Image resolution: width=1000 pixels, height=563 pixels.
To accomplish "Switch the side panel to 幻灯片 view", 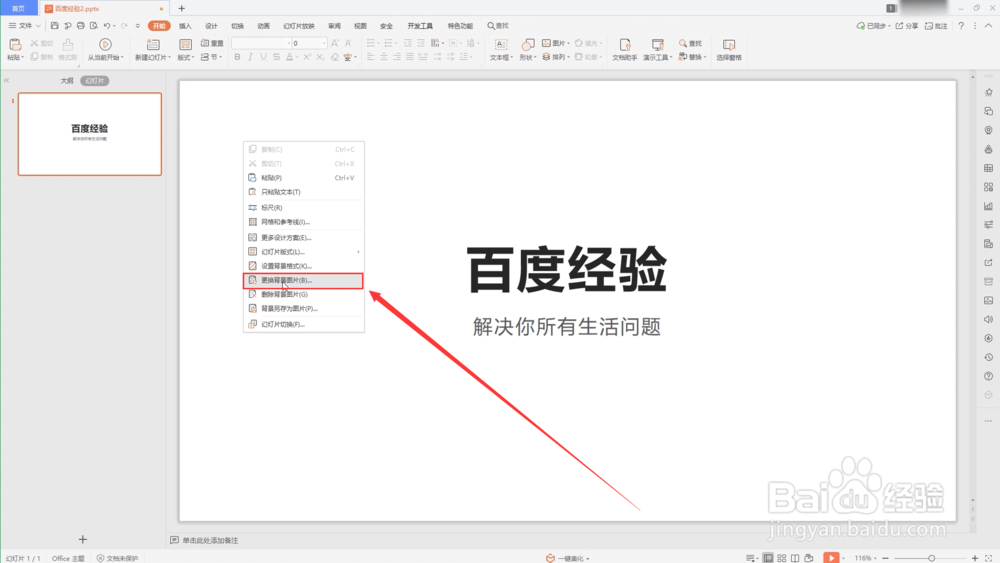I will [94, 81].
